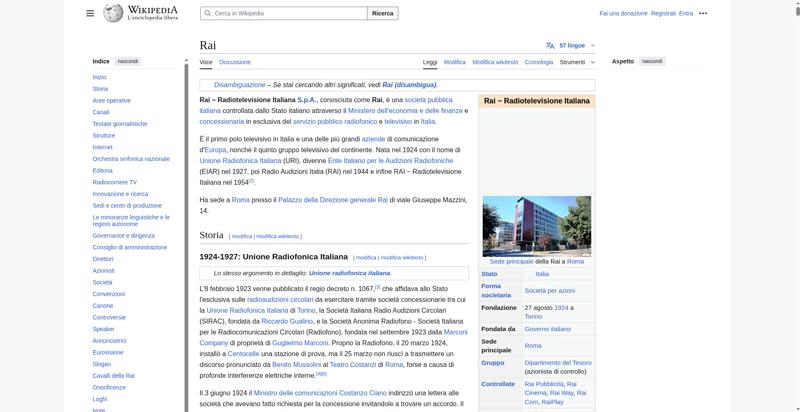The height and width of the screenshot is (412, 800).
Task: Go to Canali in the index
Action: [101, 112]
